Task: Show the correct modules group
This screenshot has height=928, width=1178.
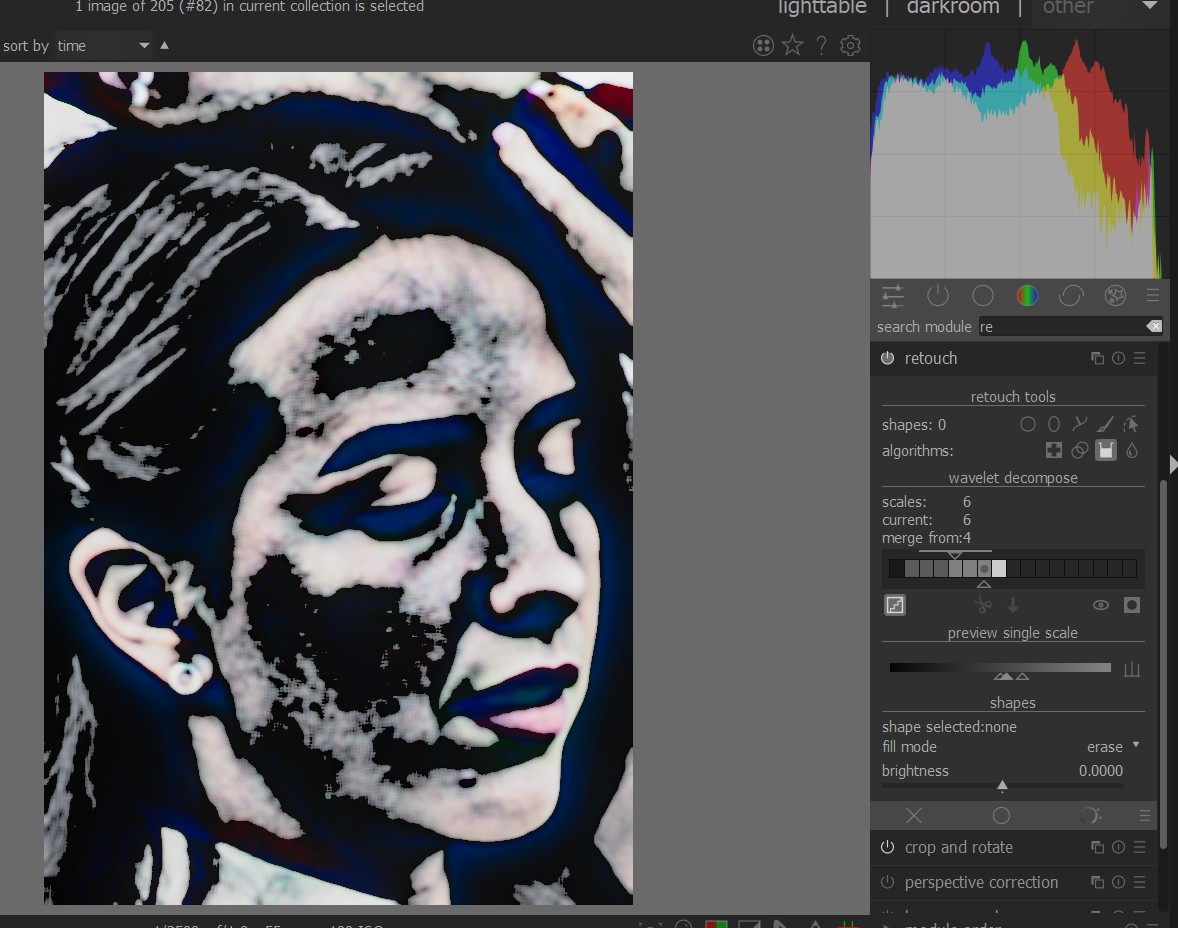Action: tap(1071, 296)
